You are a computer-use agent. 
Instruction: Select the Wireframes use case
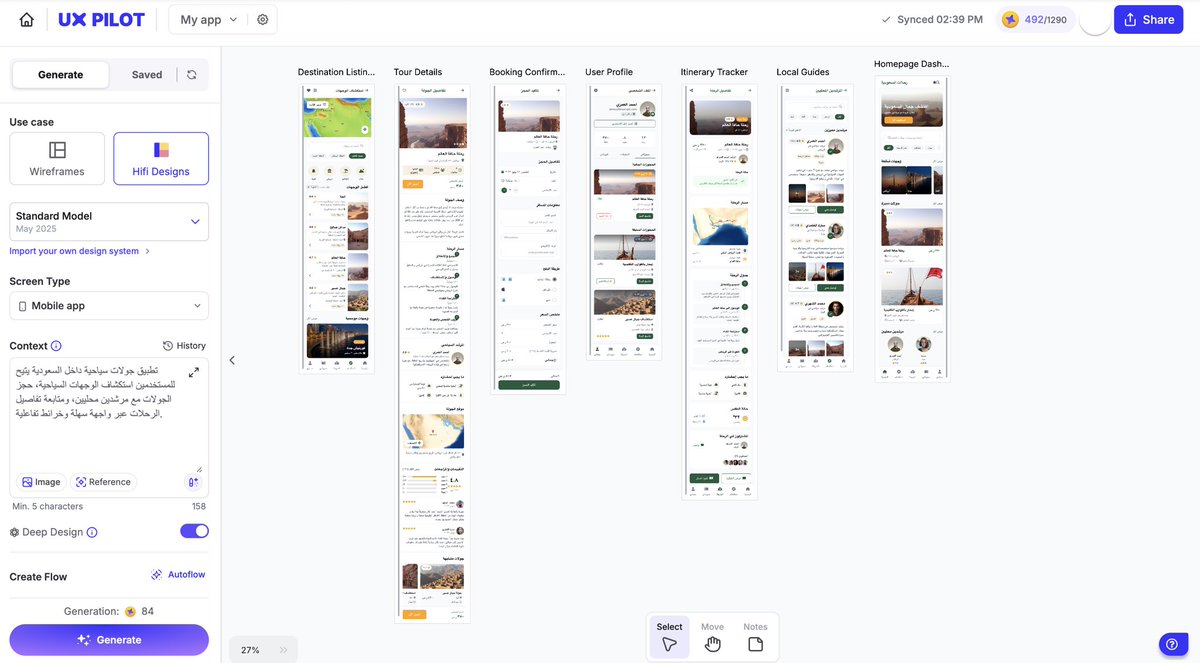pos(57,158)
